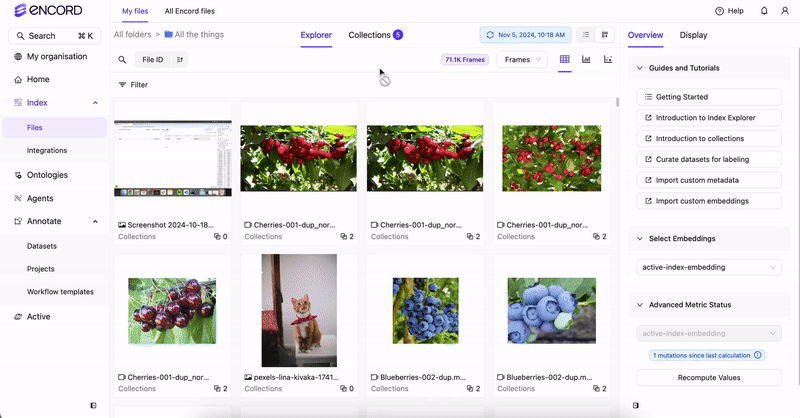Select the cat photo thumbnail
Viewport: 800px width, 418px height.
299,310
